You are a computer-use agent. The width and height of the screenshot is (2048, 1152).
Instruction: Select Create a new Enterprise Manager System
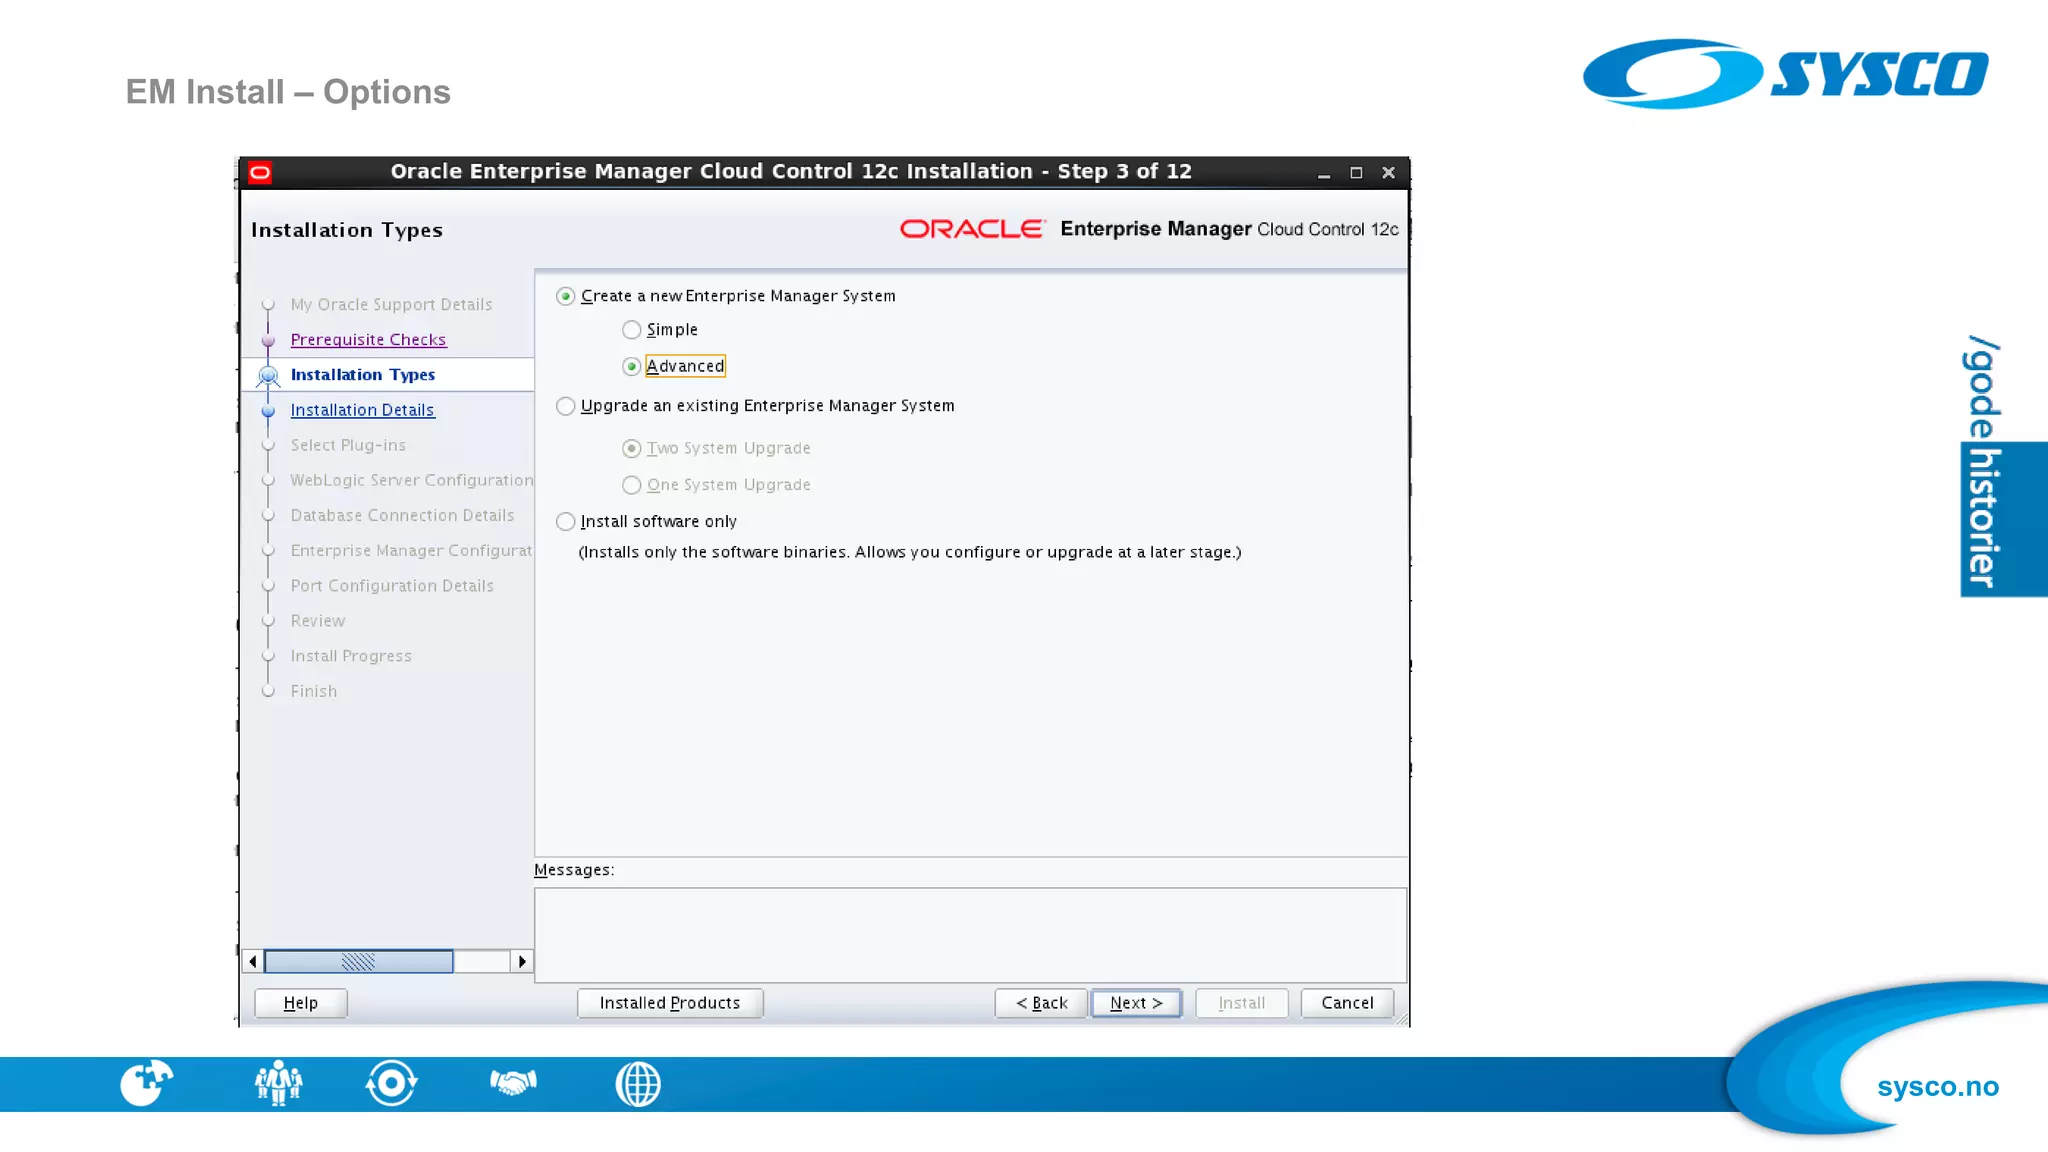tap(566, 296)
